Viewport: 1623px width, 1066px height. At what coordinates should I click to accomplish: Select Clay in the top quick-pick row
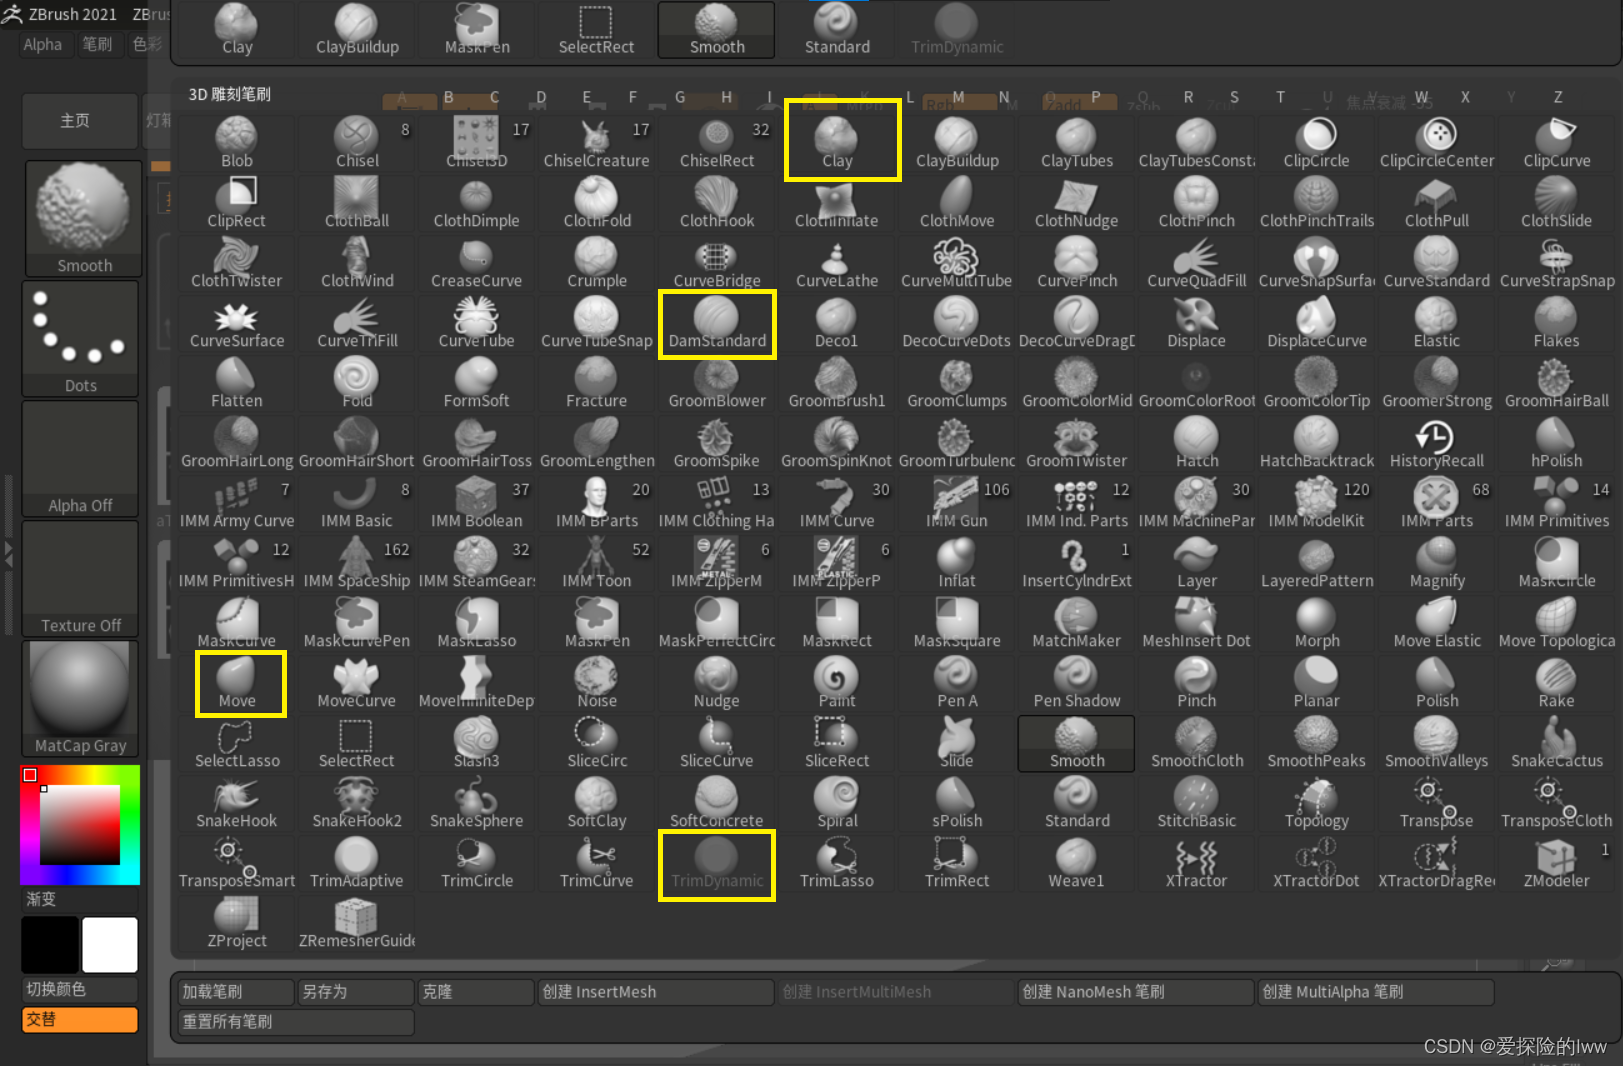237,29
